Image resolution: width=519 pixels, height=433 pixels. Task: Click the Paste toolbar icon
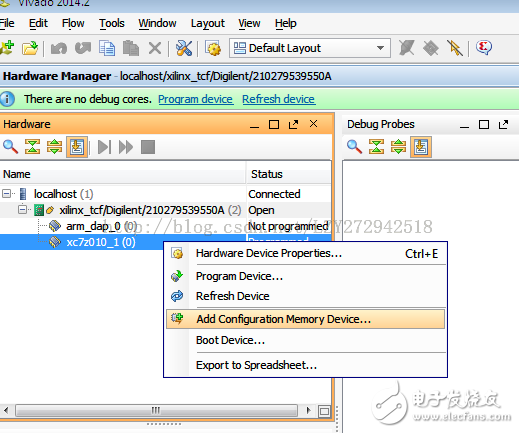(131, 48)
